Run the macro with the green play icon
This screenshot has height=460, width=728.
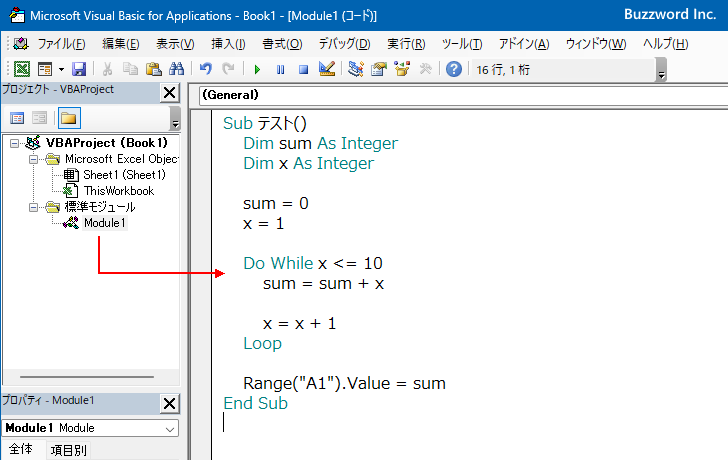pos(257,70)
